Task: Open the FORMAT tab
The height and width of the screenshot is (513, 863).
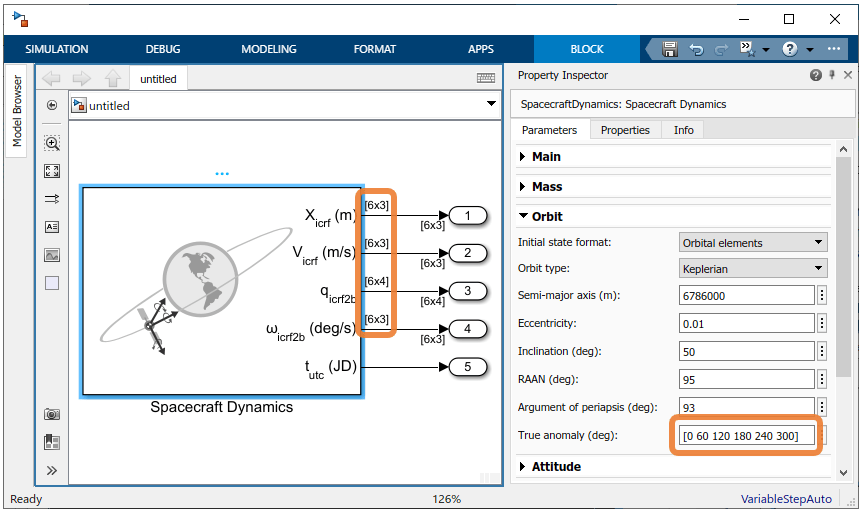Action: tap(375, 49)
